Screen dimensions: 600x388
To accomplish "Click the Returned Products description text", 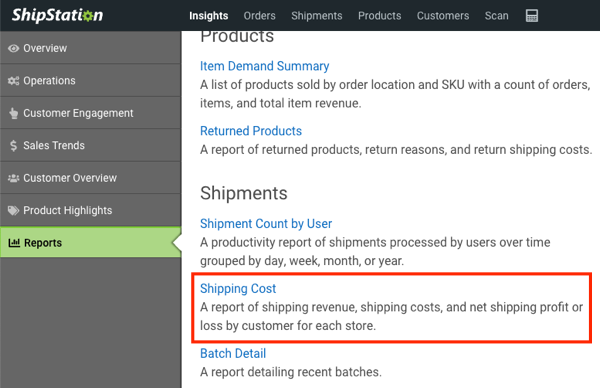I will coord(396,150).
